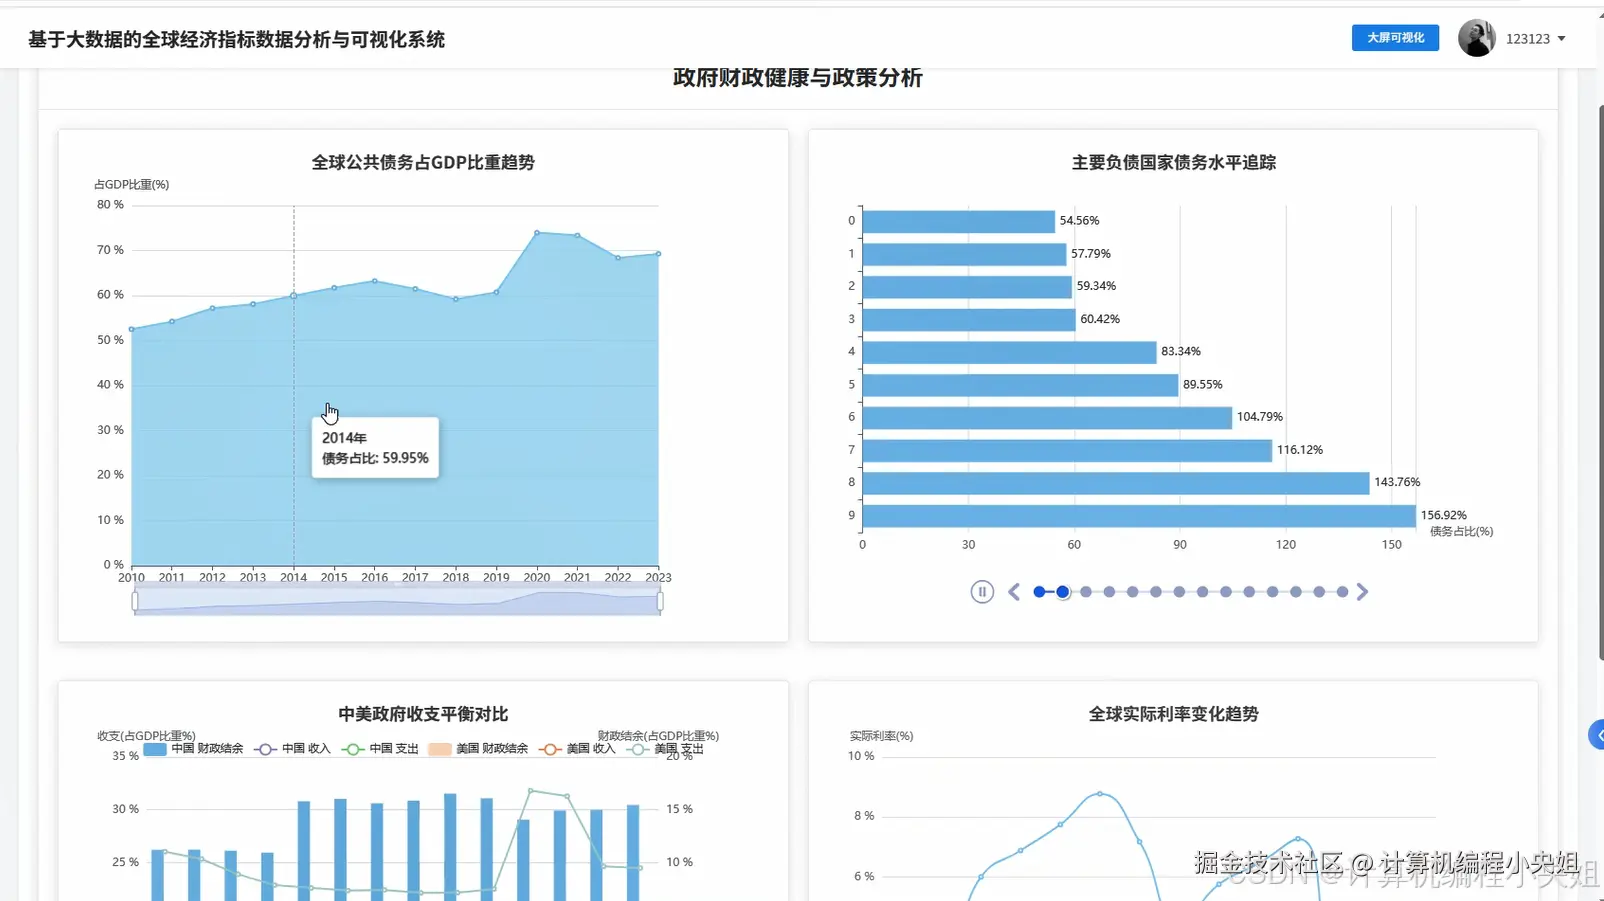1604x901 pixels.
Task: Pause the debt chart timeline autoplay
Action: coord(982,592)
